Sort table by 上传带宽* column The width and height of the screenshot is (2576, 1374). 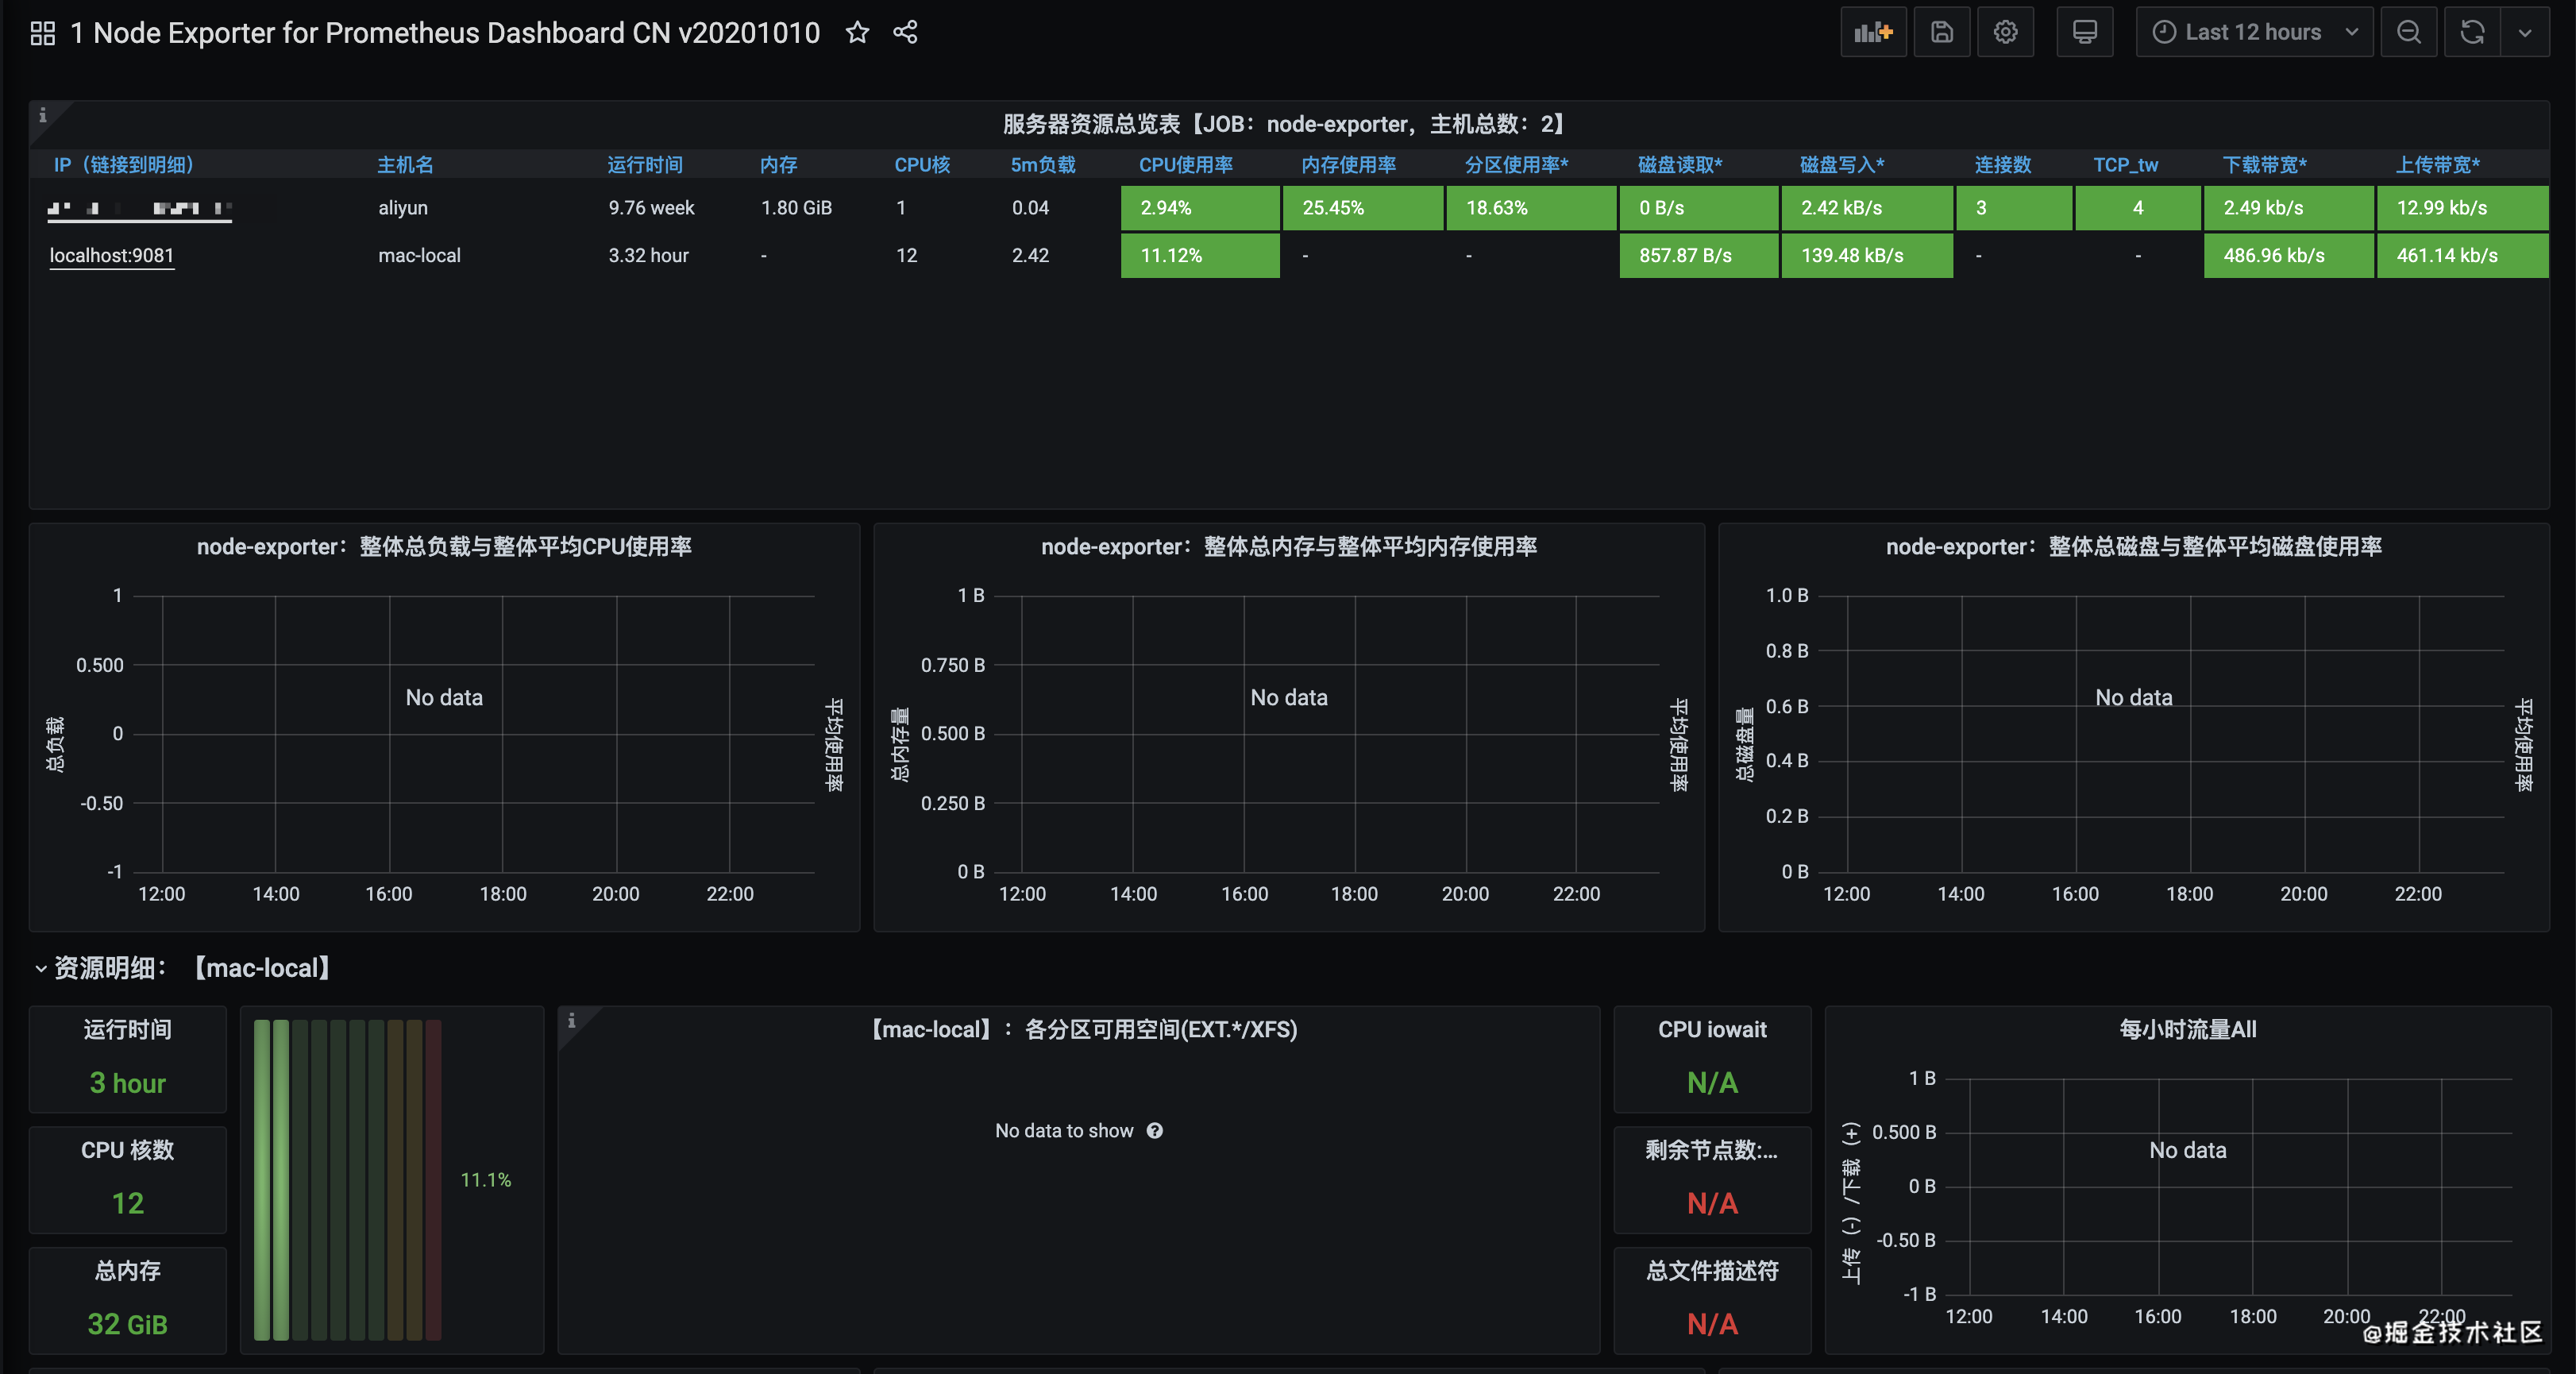[x=2437, y=165]
